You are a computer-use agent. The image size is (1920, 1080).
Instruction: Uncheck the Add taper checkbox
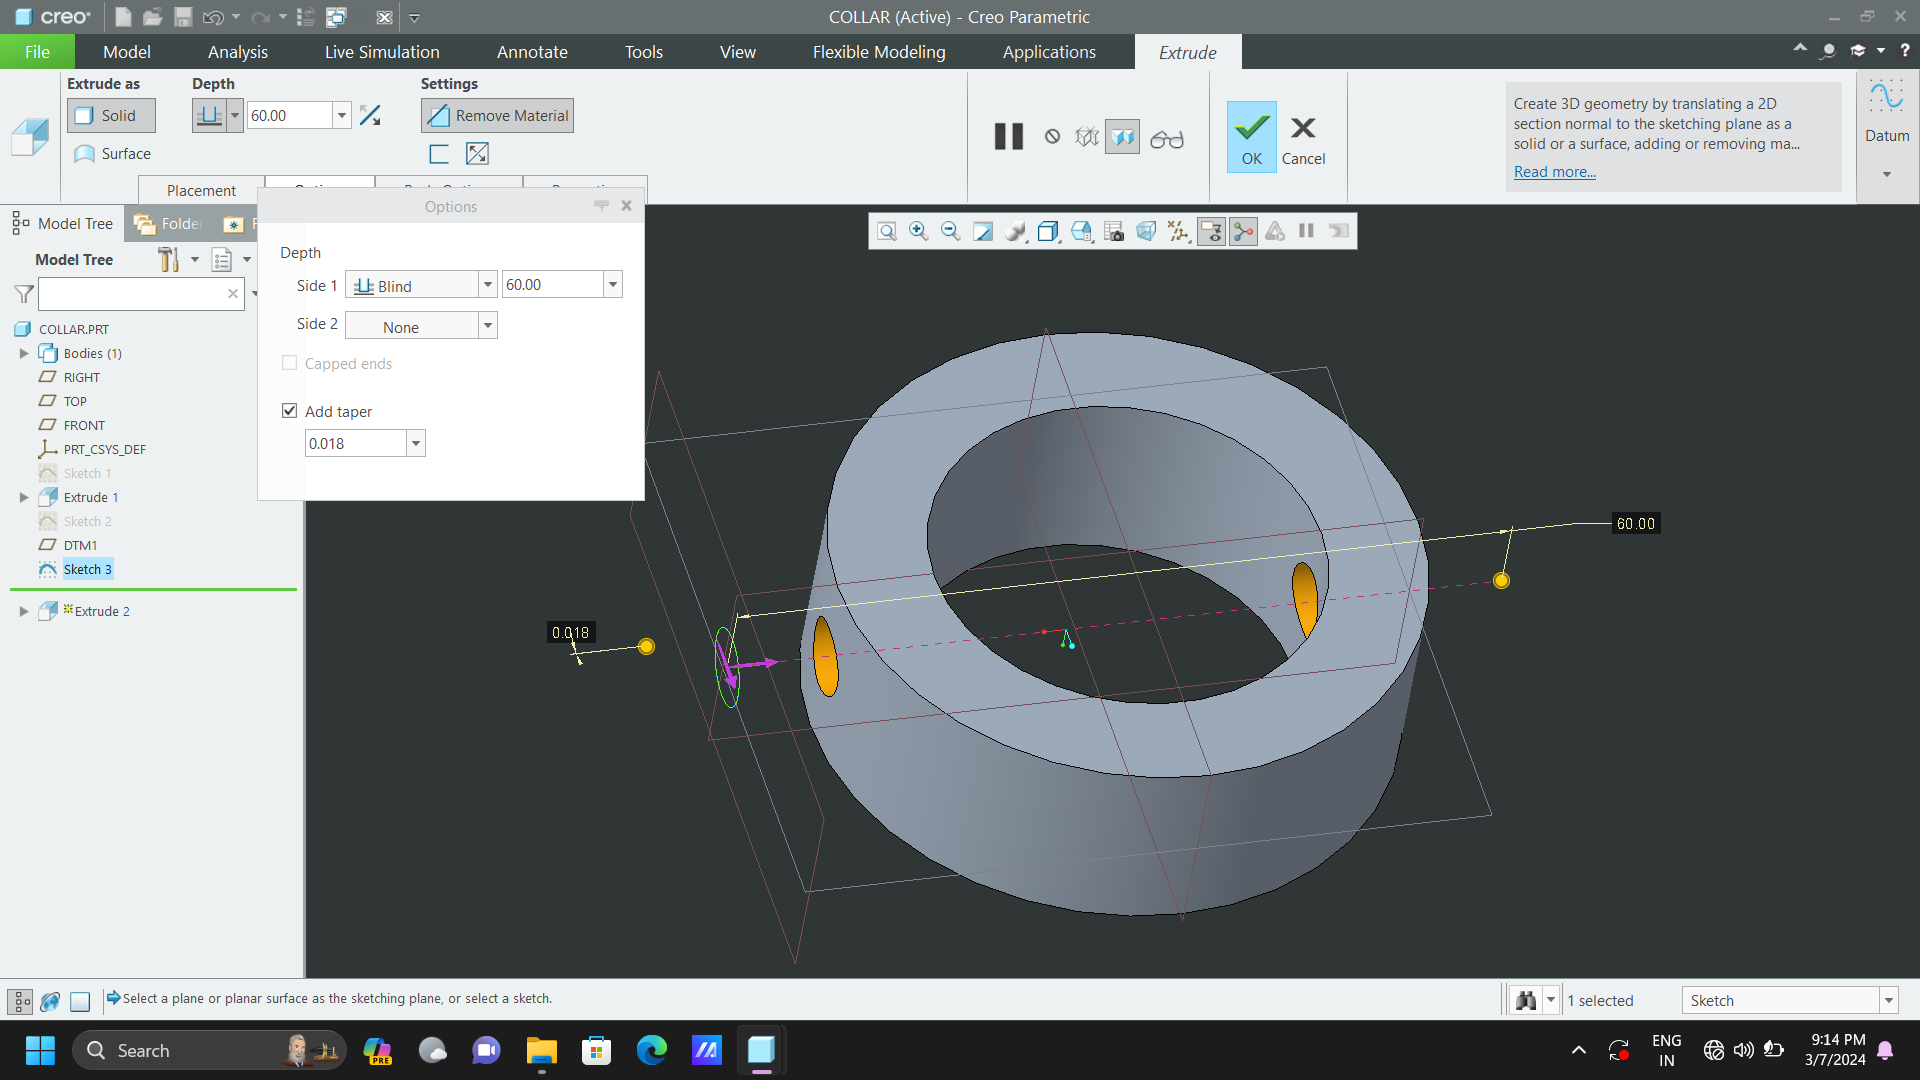click(289, 411)
